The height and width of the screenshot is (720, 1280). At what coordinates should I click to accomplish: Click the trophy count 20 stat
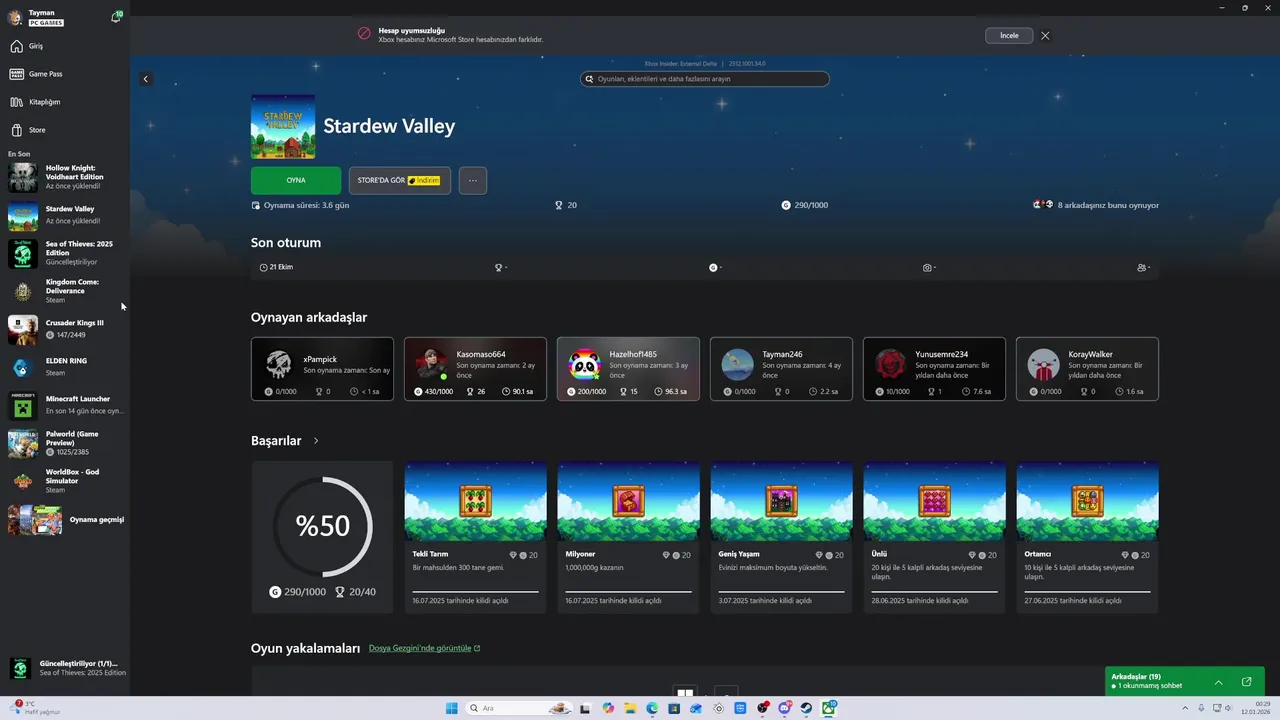click(x=566, y=205)
